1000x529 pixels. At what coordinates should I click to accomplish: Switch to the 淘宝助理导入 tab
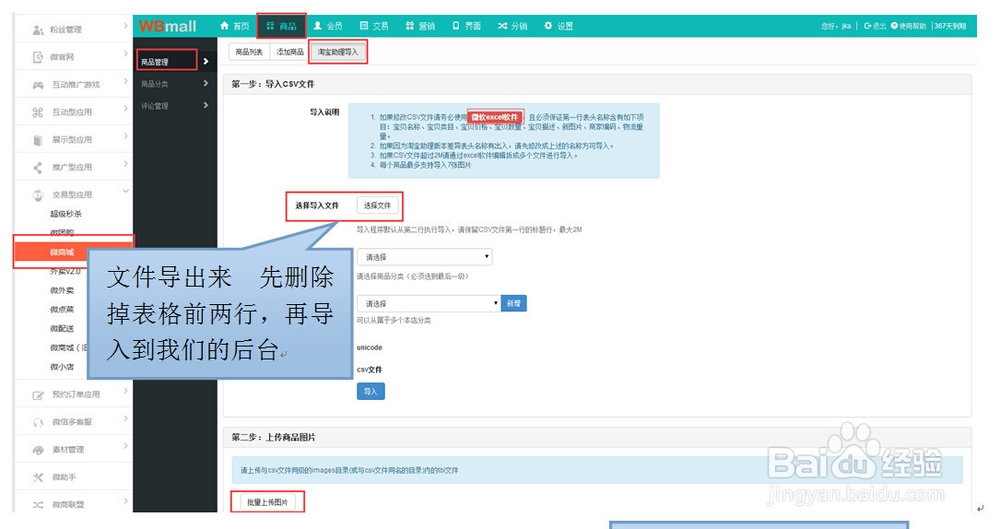(x=338, y=52)
